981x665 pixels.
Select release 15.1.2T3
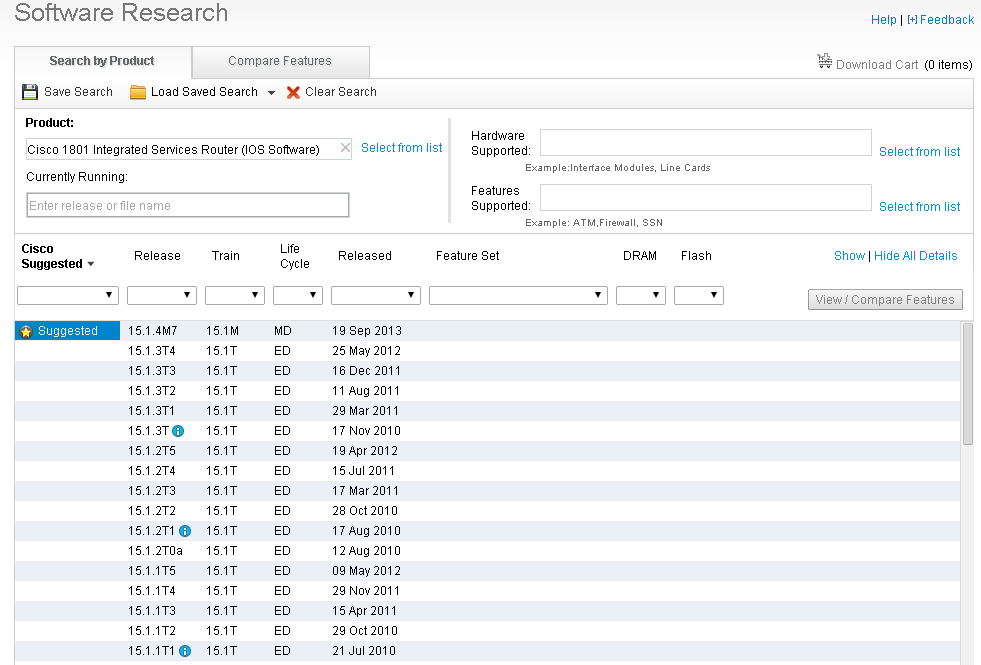tap(487, 491)
